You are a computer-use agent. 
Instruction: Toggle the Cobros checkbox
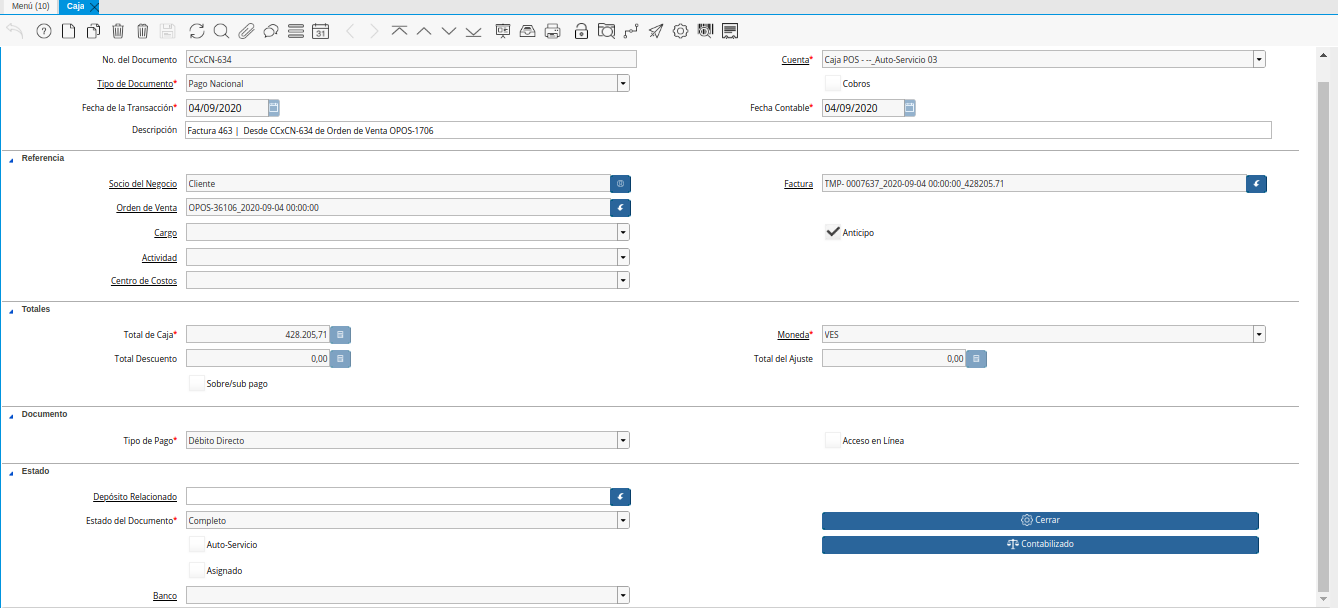832,84
